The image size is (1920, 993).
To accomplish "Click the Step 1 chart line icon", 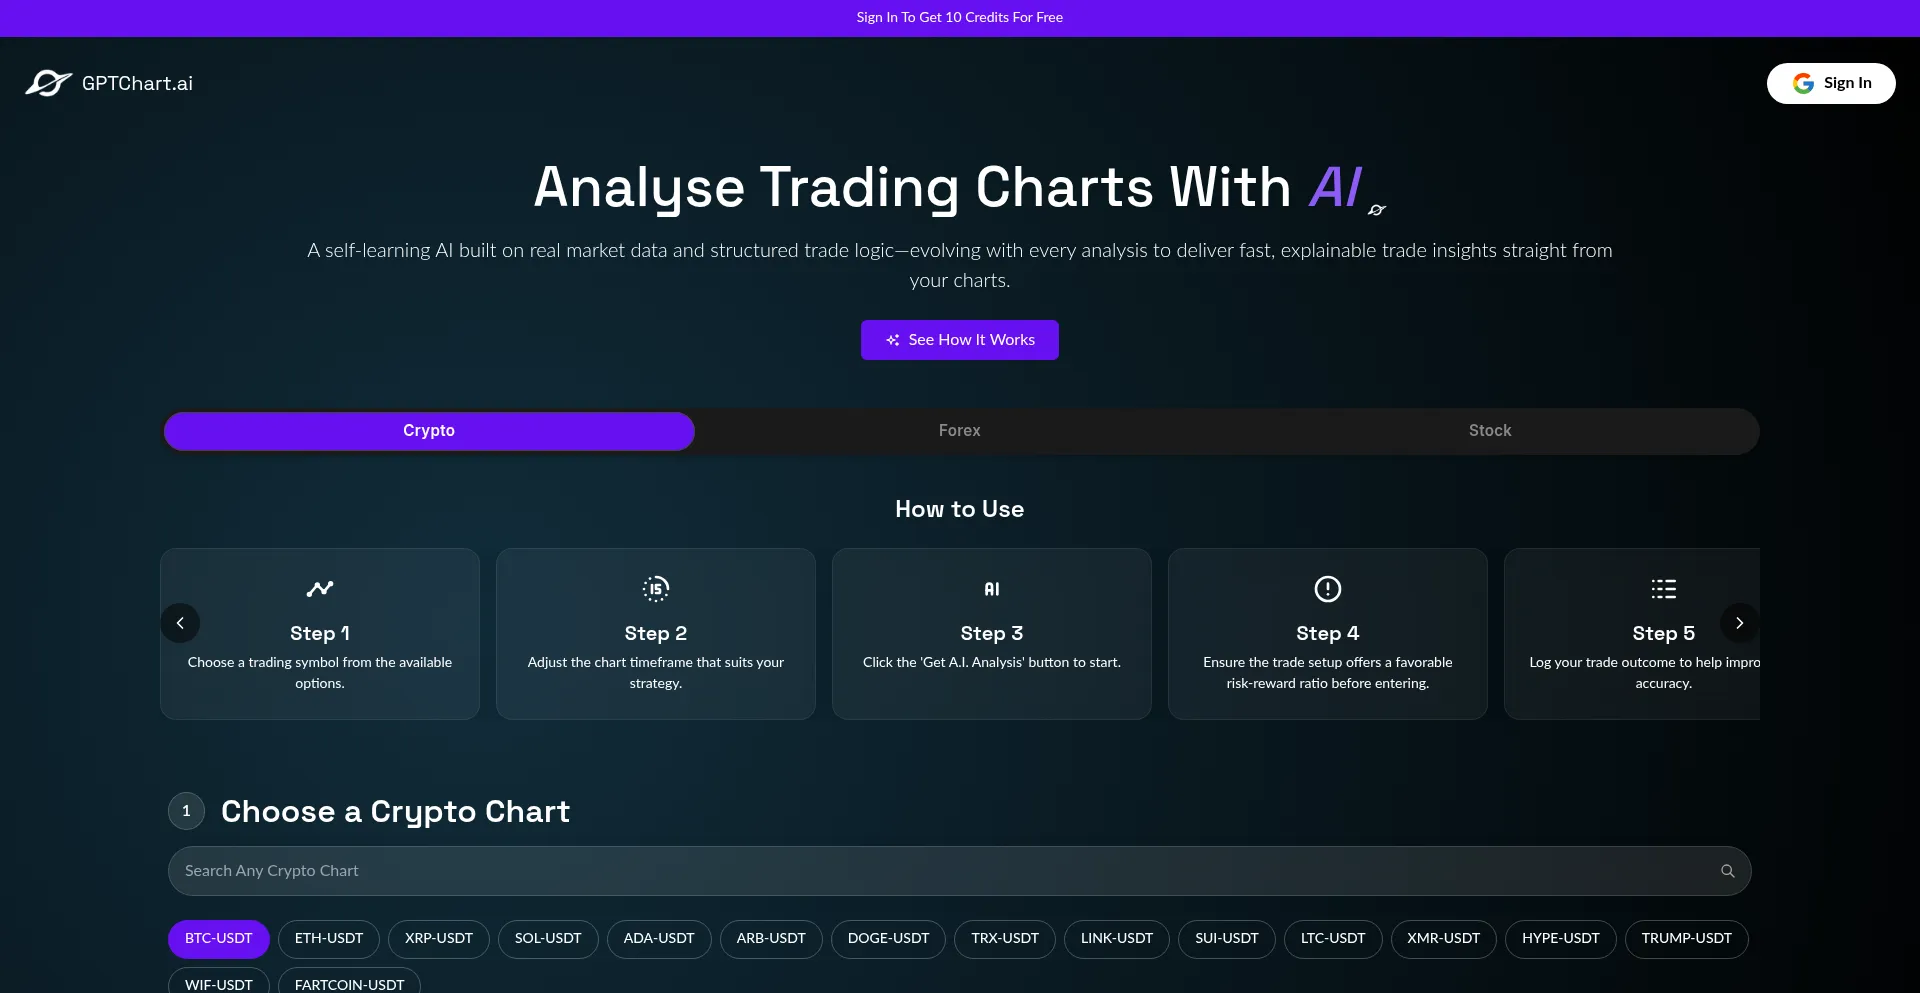I will tap(320, 589).
